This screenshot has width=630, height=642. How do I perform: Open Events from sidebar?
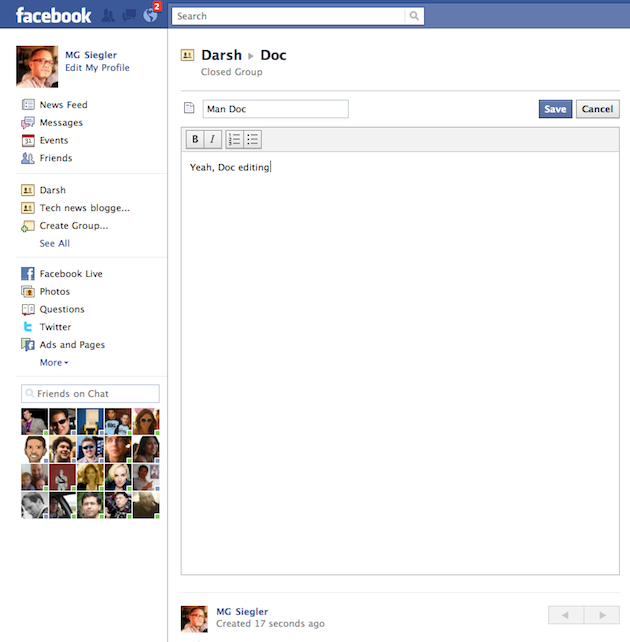pos(54,140)
